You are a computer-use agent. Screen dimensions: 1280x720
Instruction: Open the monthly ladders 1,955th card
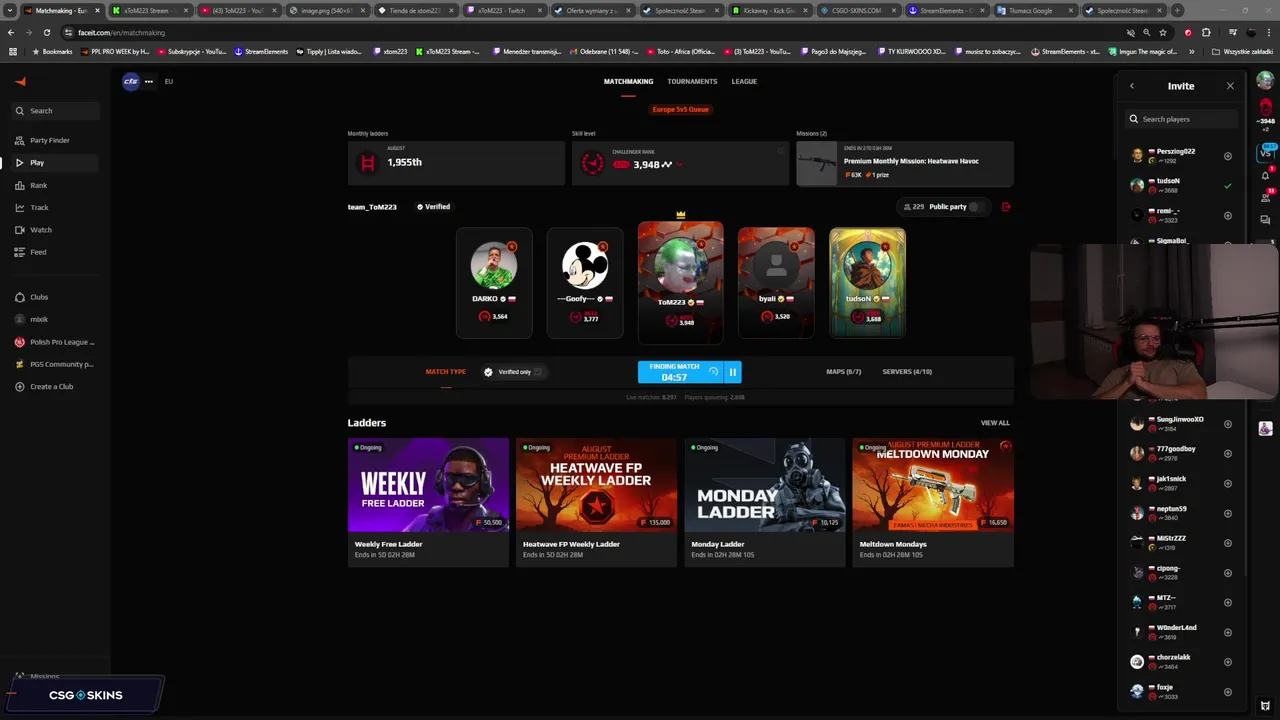pyautogui.click(x=456, y=163)
